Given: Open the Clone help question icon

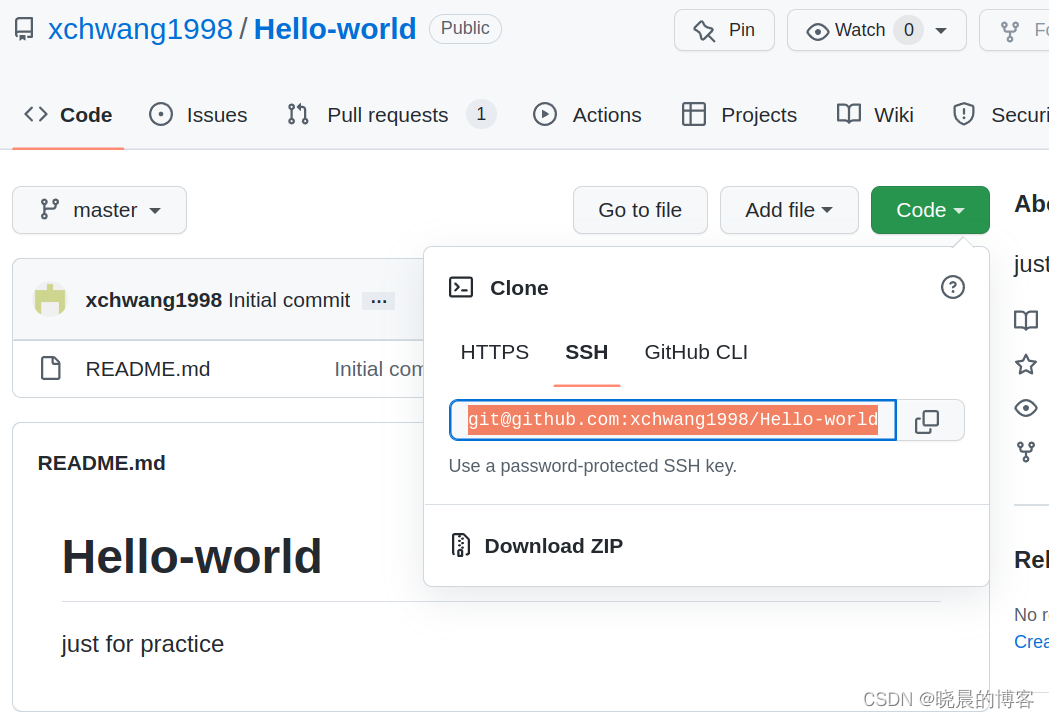Looking at the screenshot, I should point(953,287).
